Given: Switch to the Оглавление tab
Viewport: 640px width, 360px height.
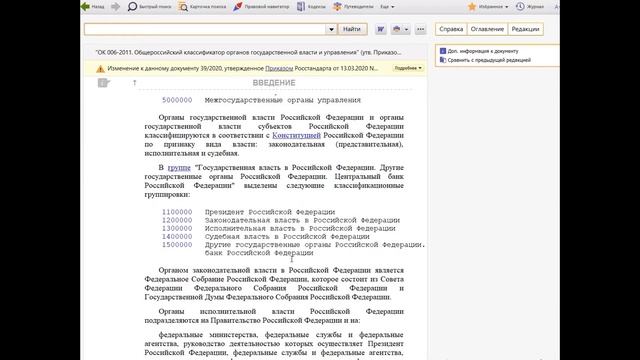Looking at the screenshot, I should [x=487, y=29].
